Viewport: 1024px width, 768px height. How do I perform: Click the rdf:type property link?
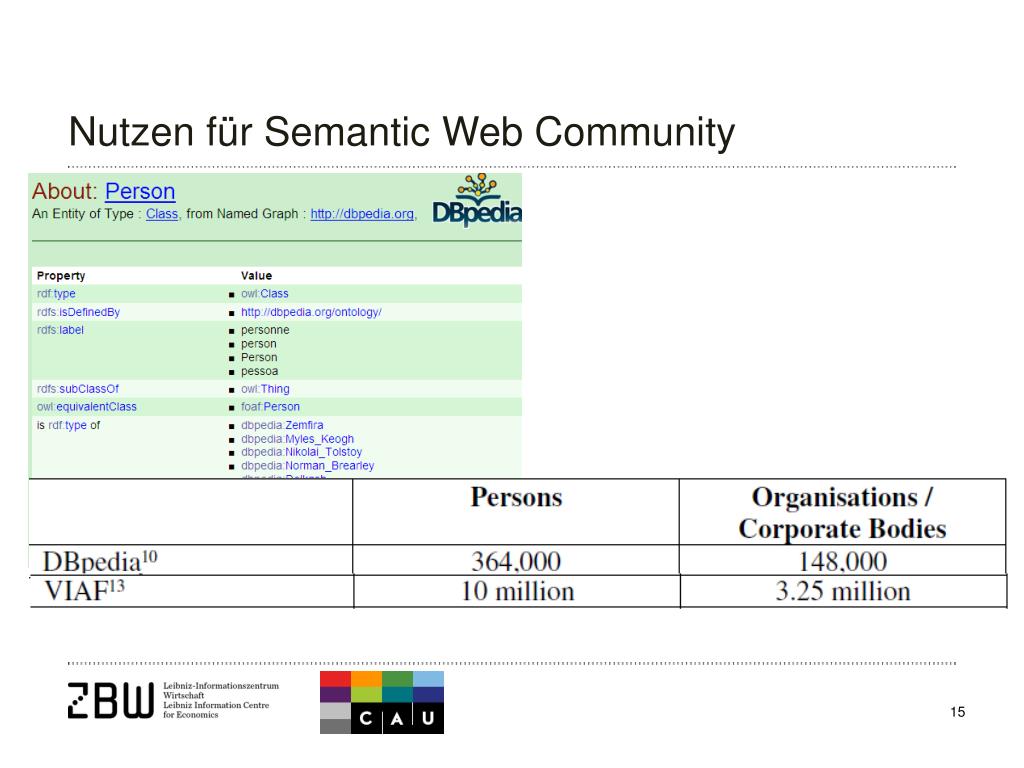pyautogui.click(x=56, y=294)
